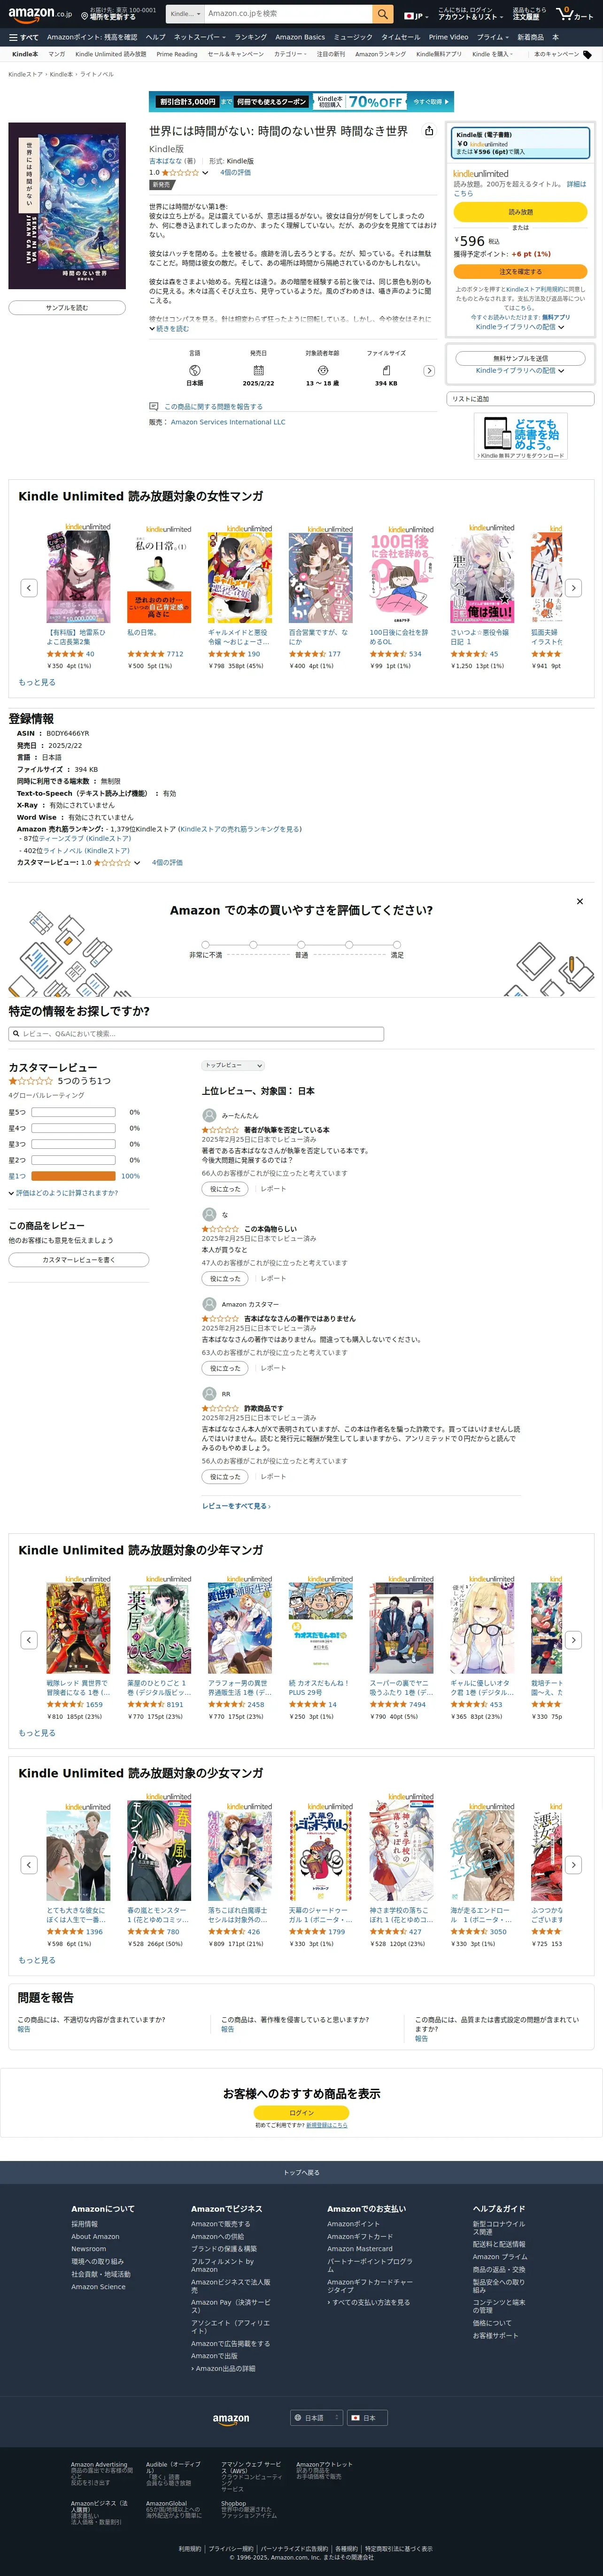Click the サンプルを読む button
This screenshot has height=2576, width=603.
pos(67,308)
